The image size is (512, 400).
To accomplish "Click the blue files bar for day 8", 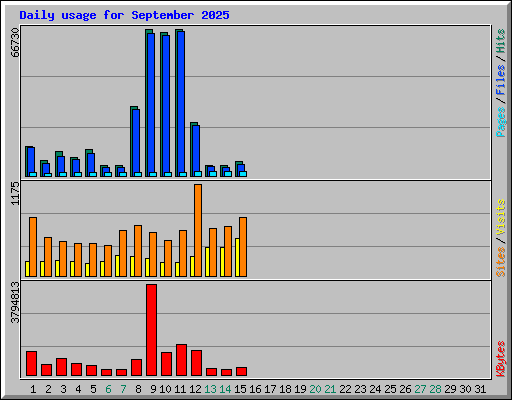I will (136, 141).
